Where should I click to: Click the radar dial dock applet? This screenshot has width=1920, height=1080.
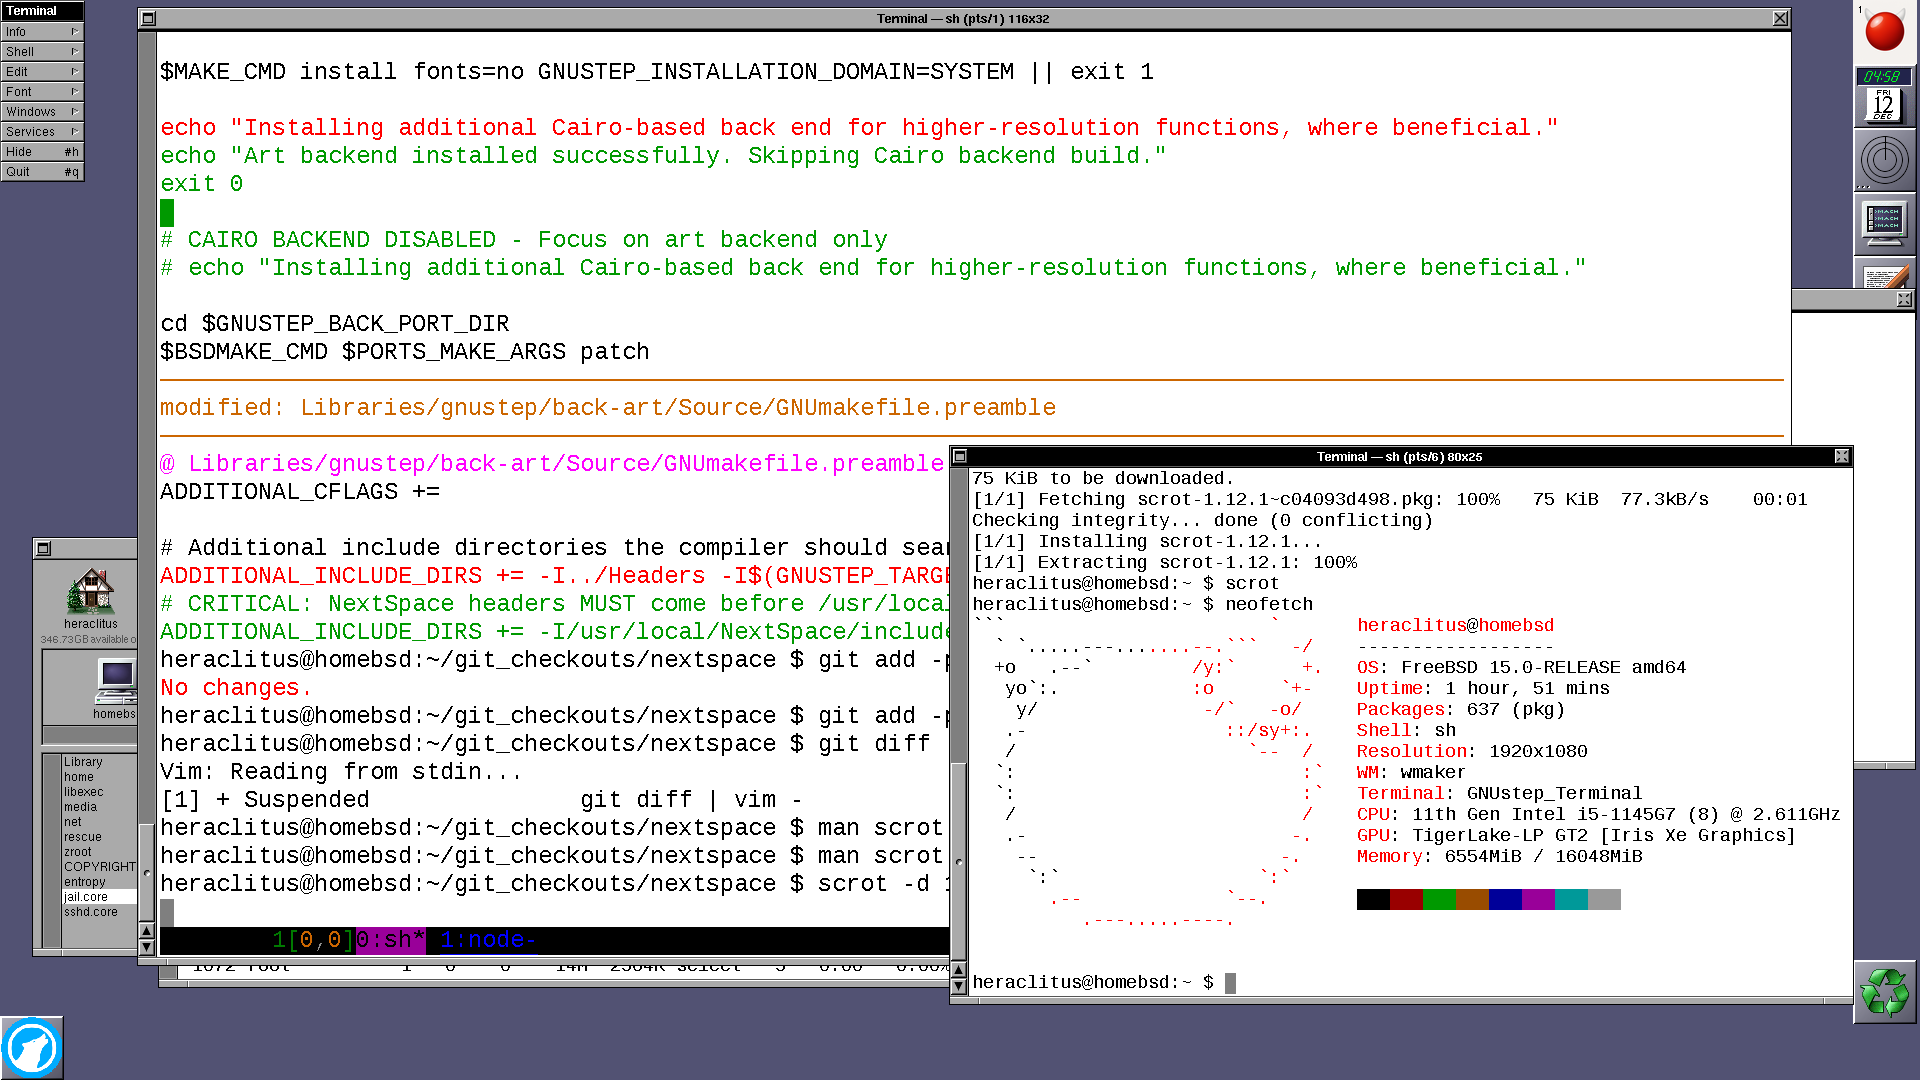(1884, 160)
